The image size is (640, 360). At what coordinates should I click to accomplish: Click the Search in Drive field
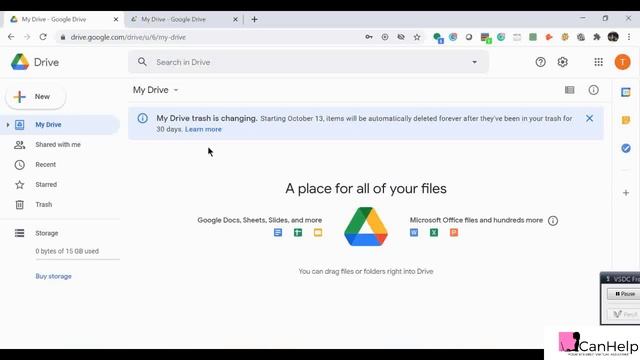pos(308,62)
